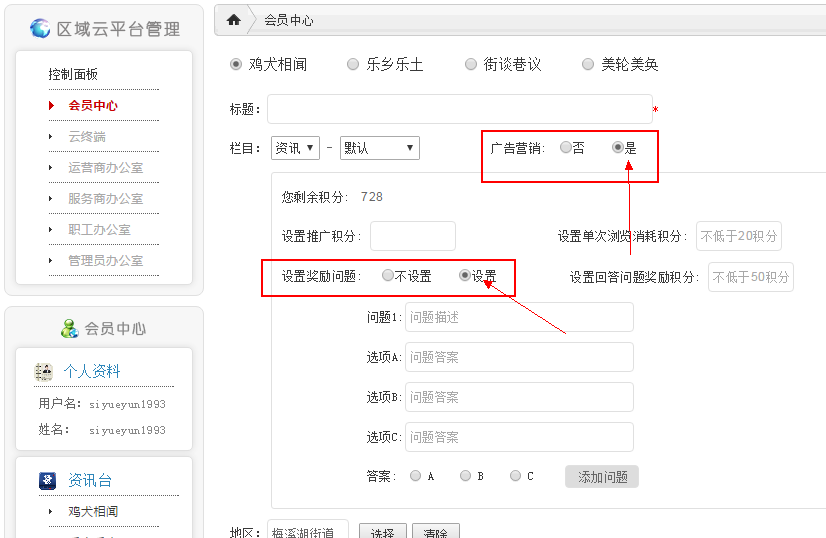Focus 选项B answer field

point(519,397)
